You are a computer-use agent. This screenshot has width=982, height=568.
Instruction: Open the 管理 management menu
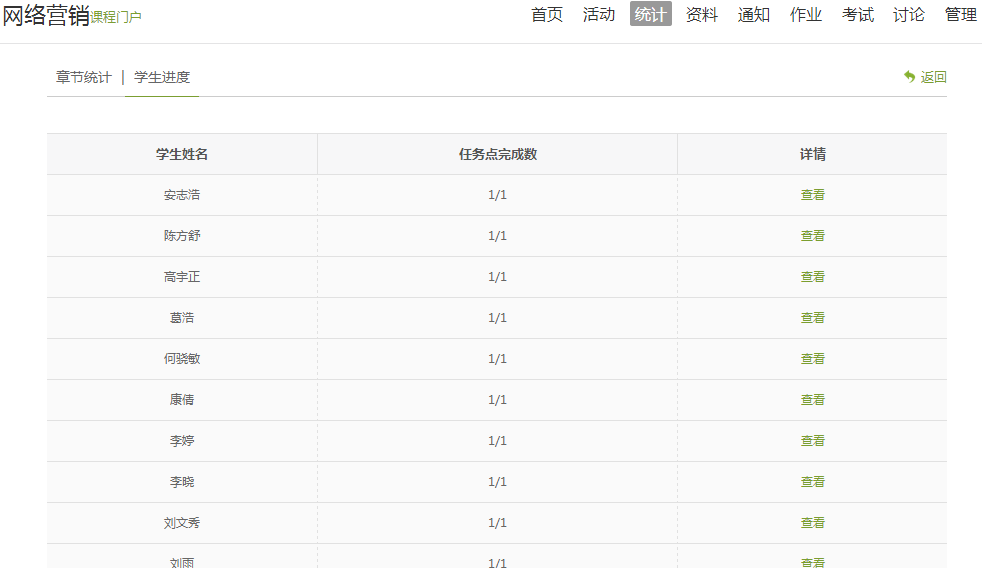961,15
